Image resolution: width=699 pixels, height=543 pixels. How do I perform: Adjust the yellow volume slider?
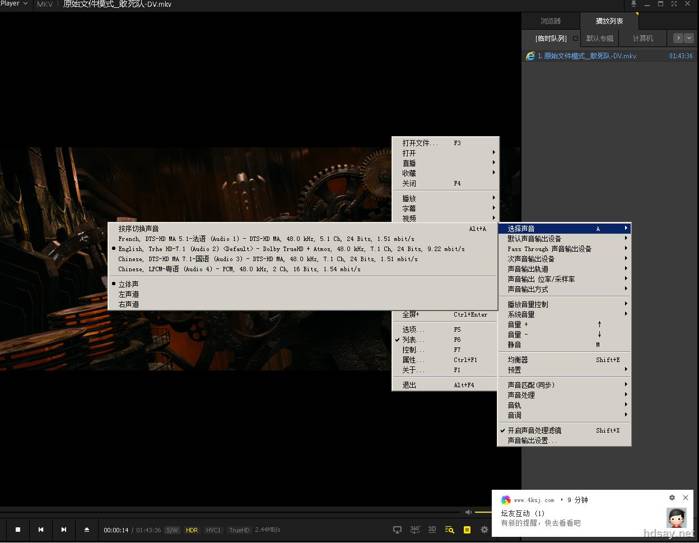click(x=483, y=512)
